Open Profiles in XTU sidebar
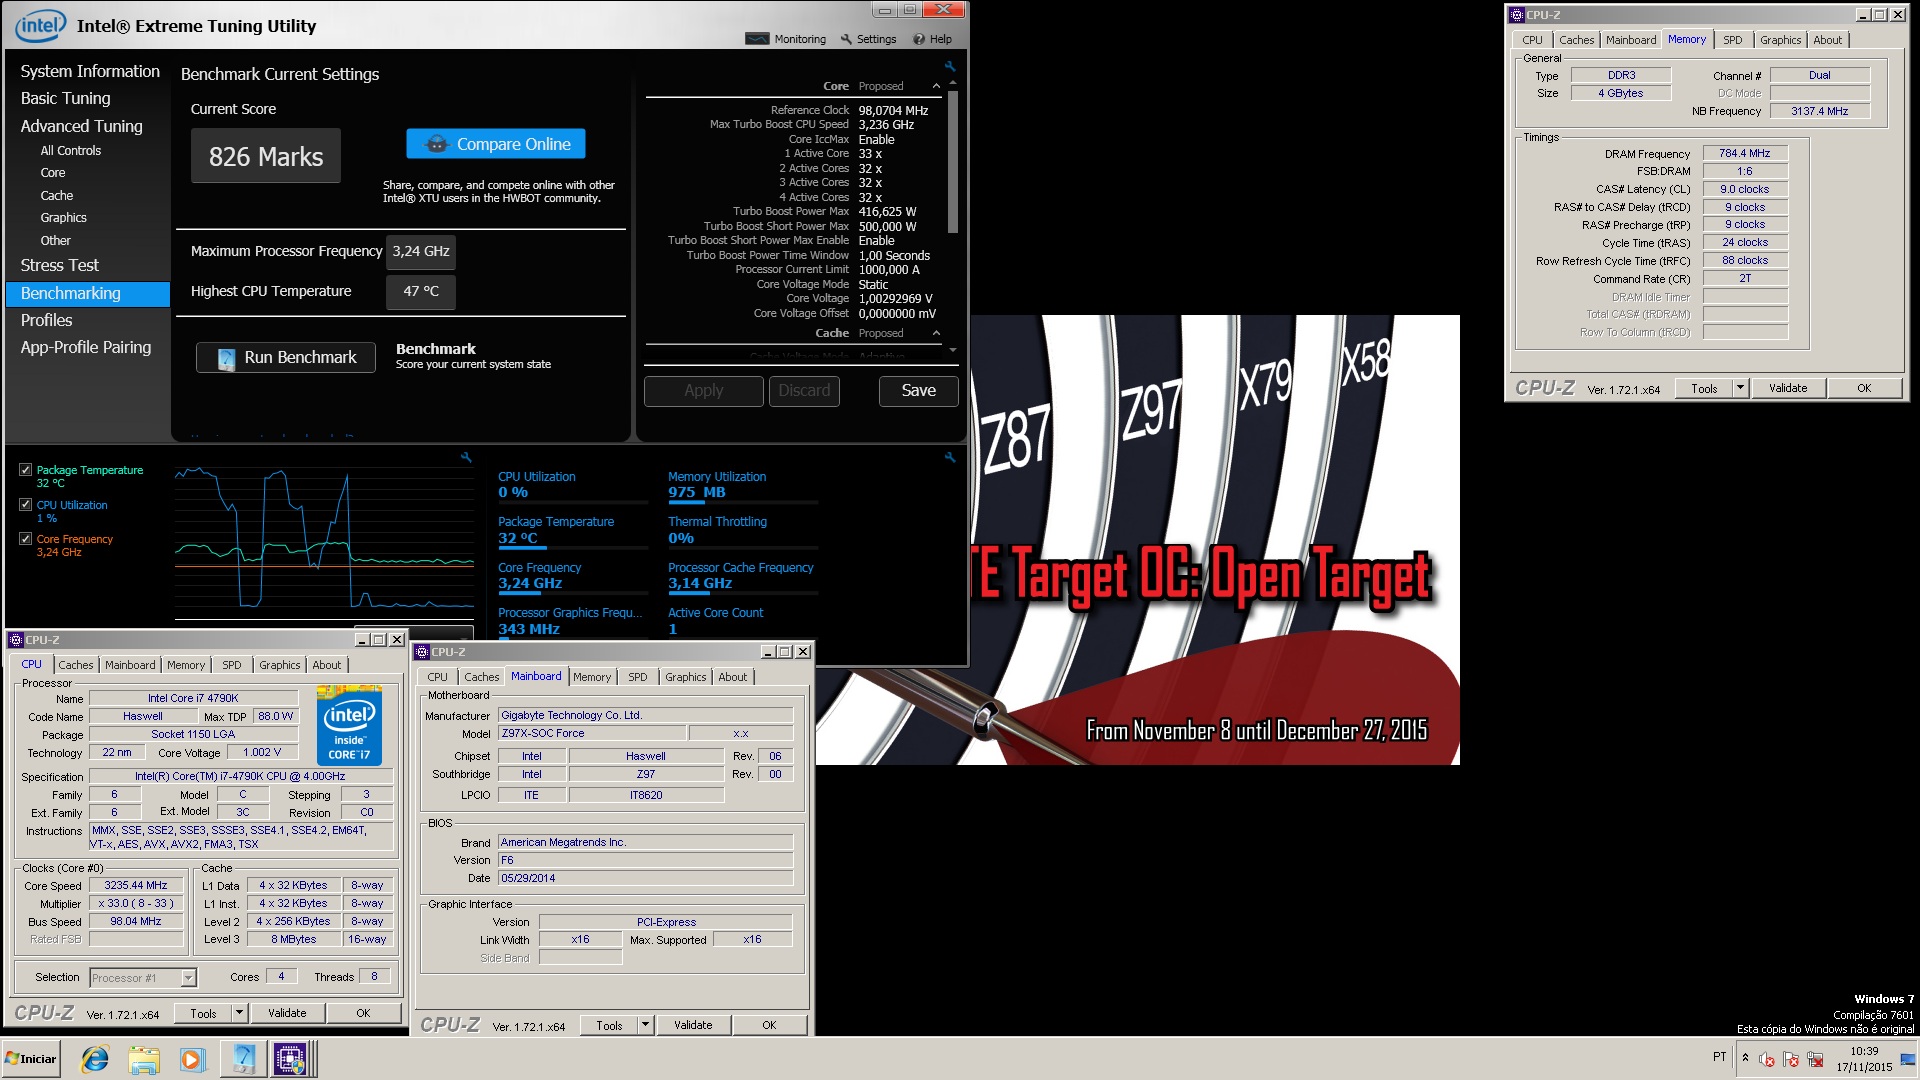1920x1080 pixels. click(47, 321)
